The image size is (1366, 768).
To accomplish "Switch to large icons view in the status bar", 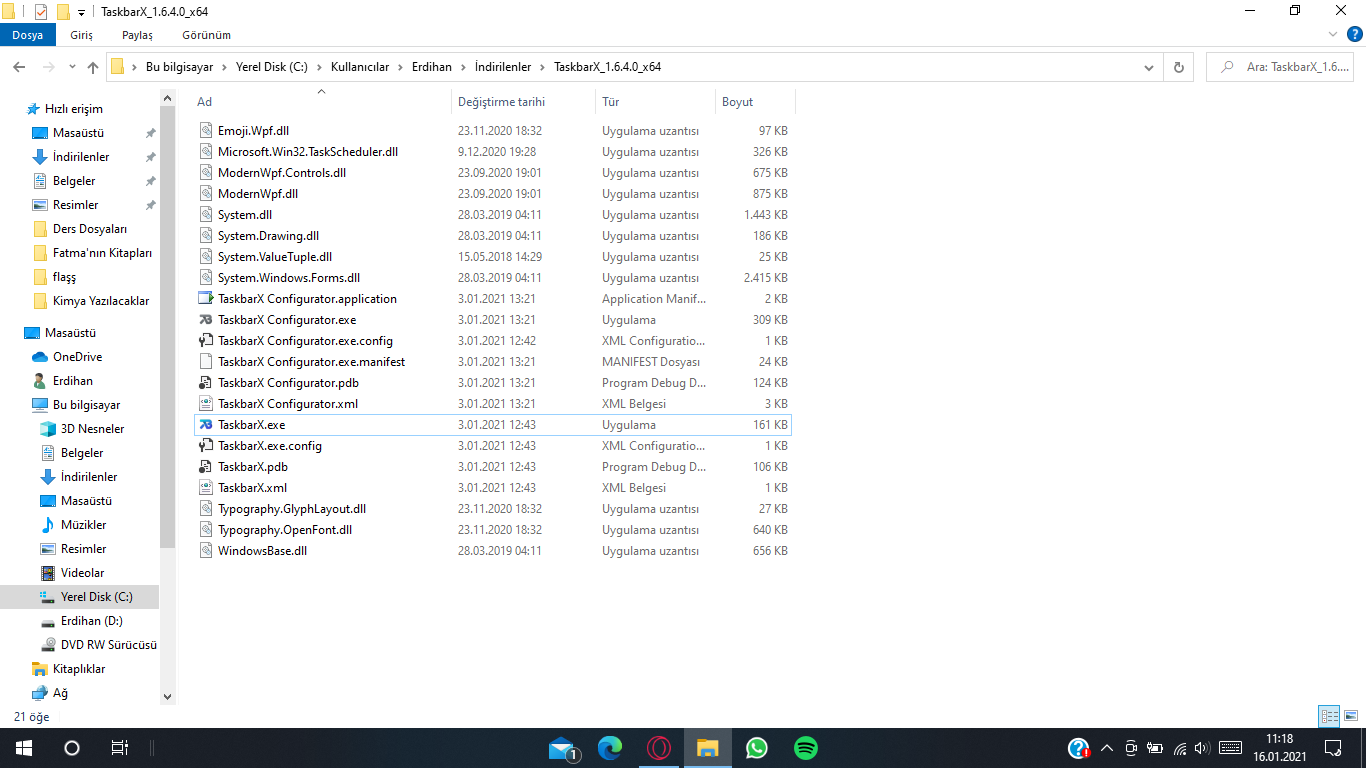I will pos(1351,716).
